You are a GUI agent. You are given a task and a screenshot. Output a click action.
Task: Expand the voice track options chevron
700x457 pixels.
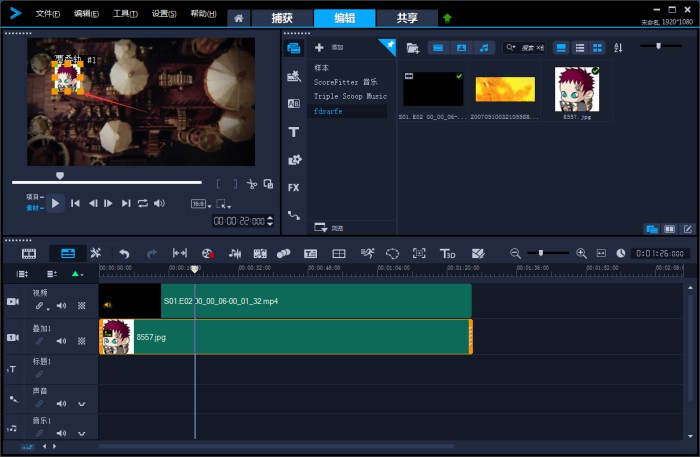tap(81, 404)
